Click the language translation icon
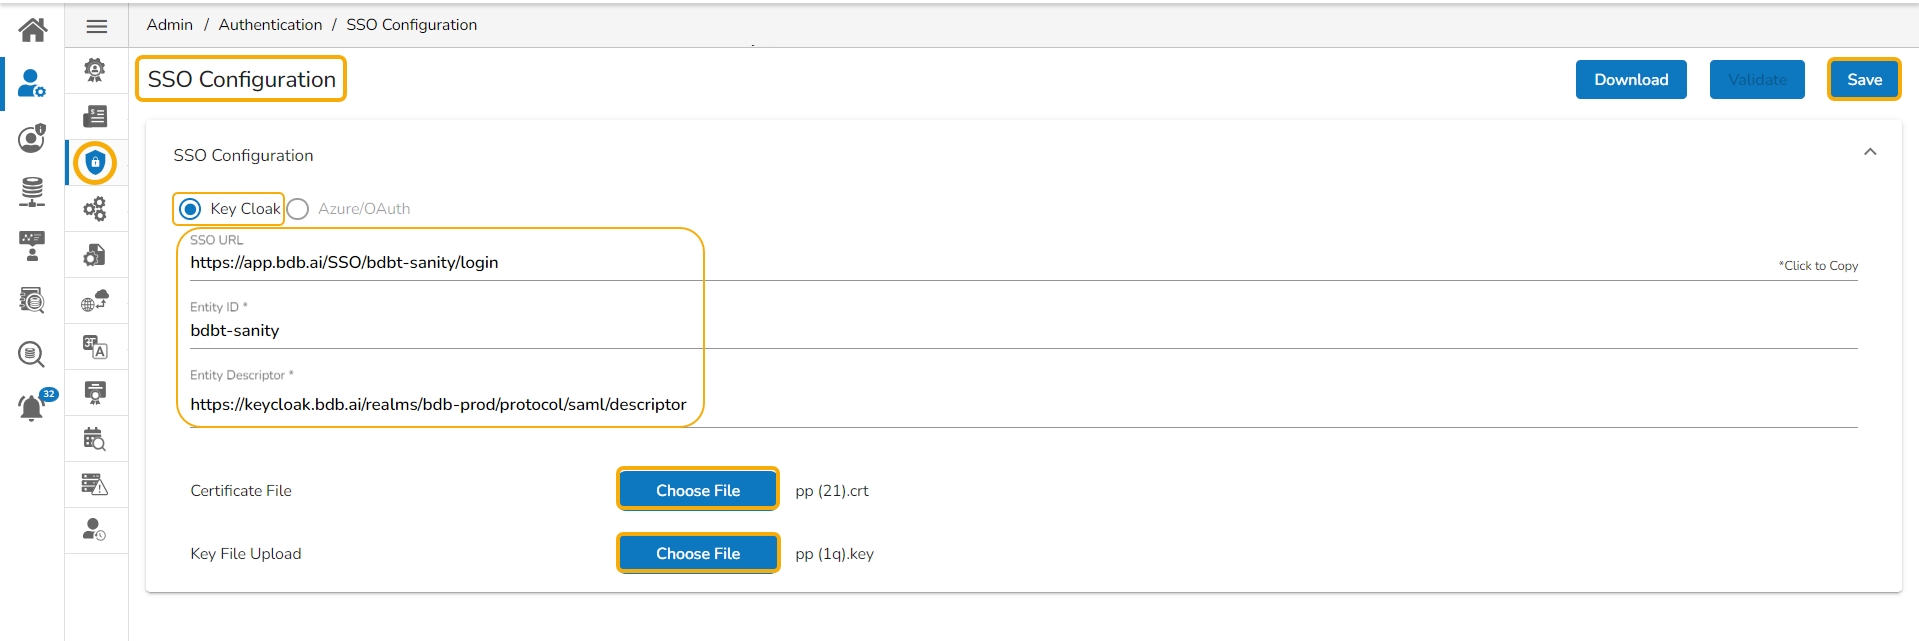The width and height of the screenshot is (1919, 641). [95, 347]
